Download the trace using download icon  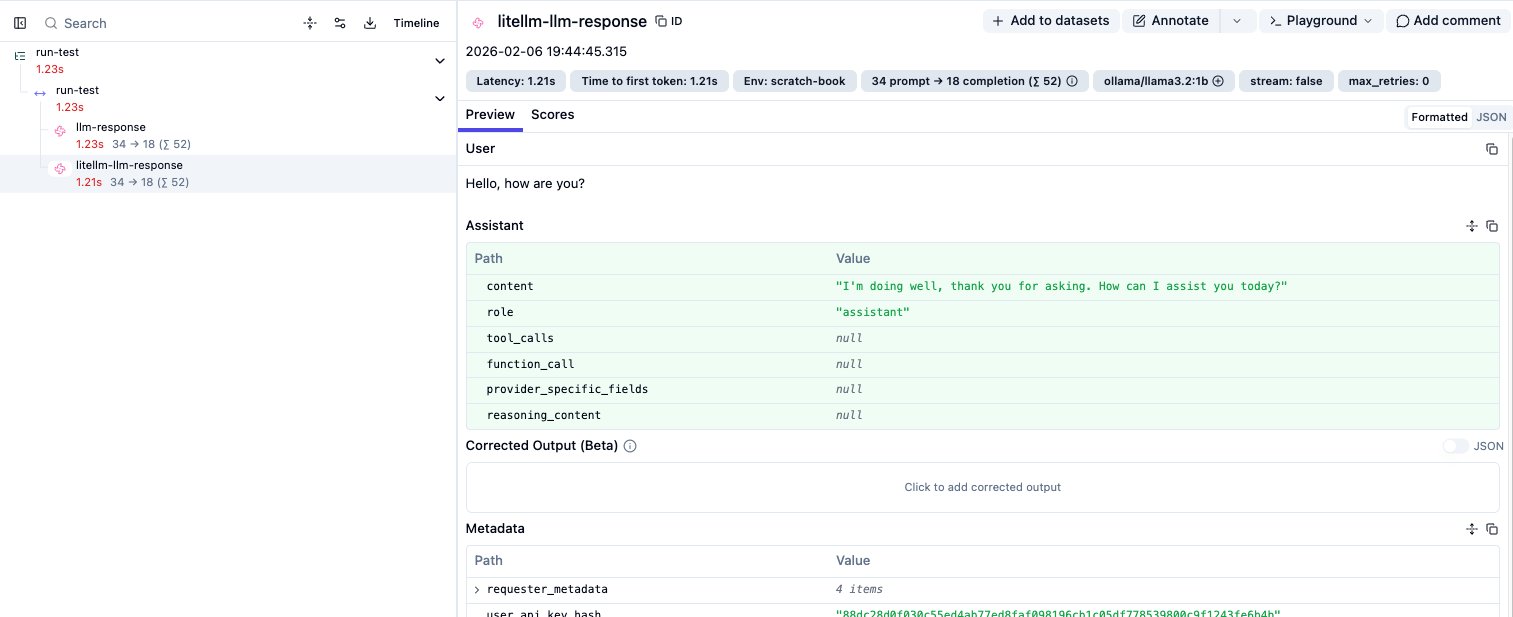370,23
